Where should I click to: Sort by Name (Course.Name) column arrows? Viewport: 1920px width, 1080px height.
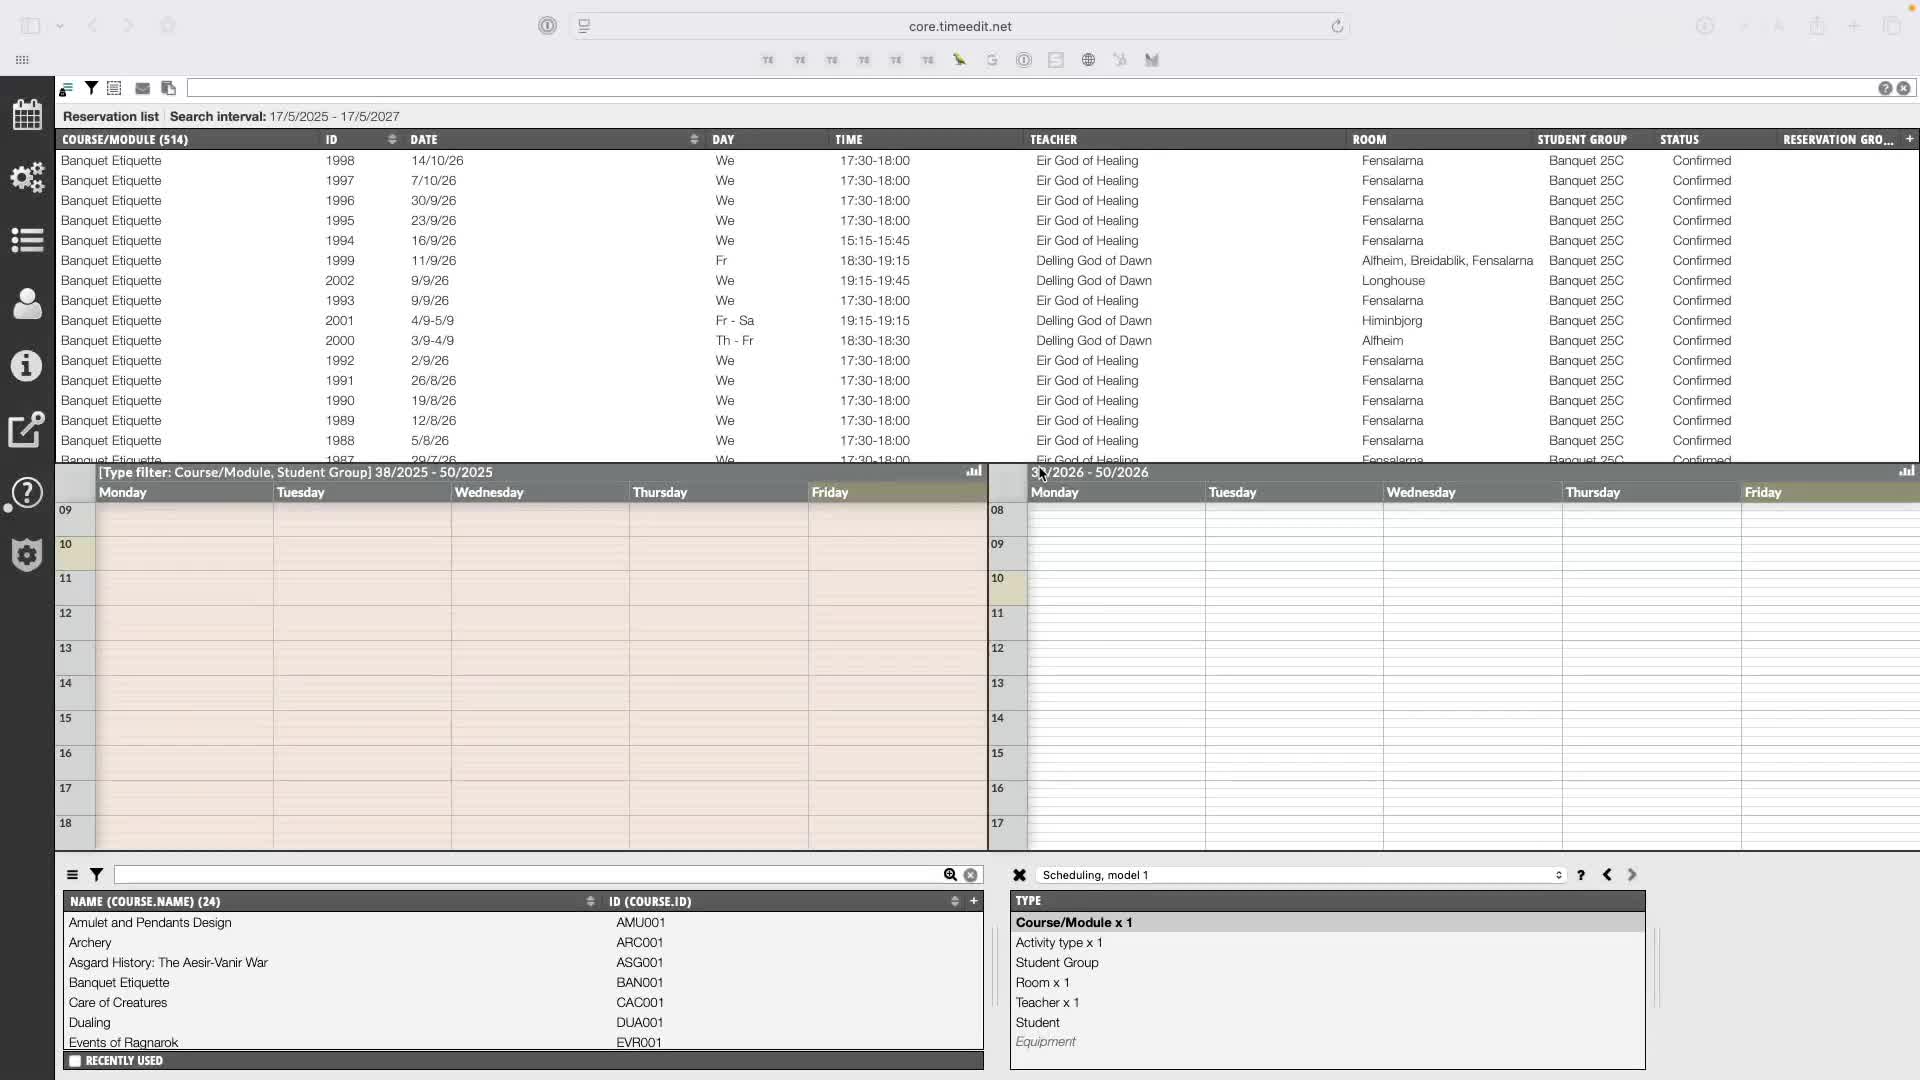point(590,901)
